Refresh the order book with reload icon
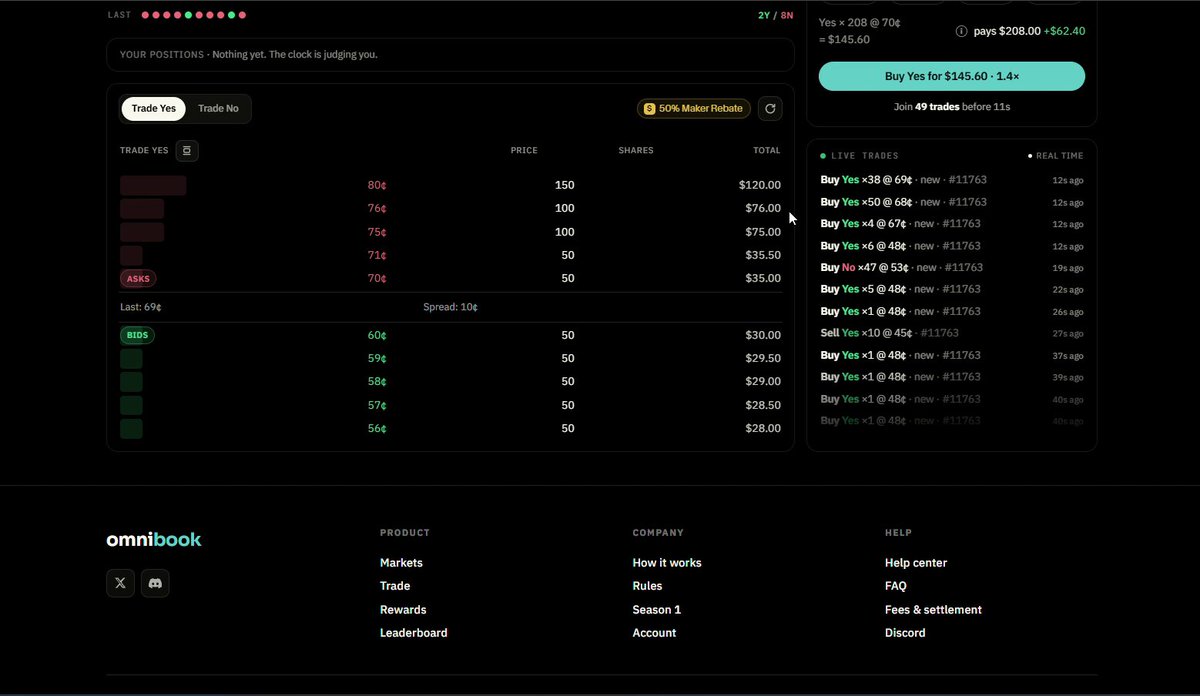Screen dimensions: 1200x696 point(770,108)
